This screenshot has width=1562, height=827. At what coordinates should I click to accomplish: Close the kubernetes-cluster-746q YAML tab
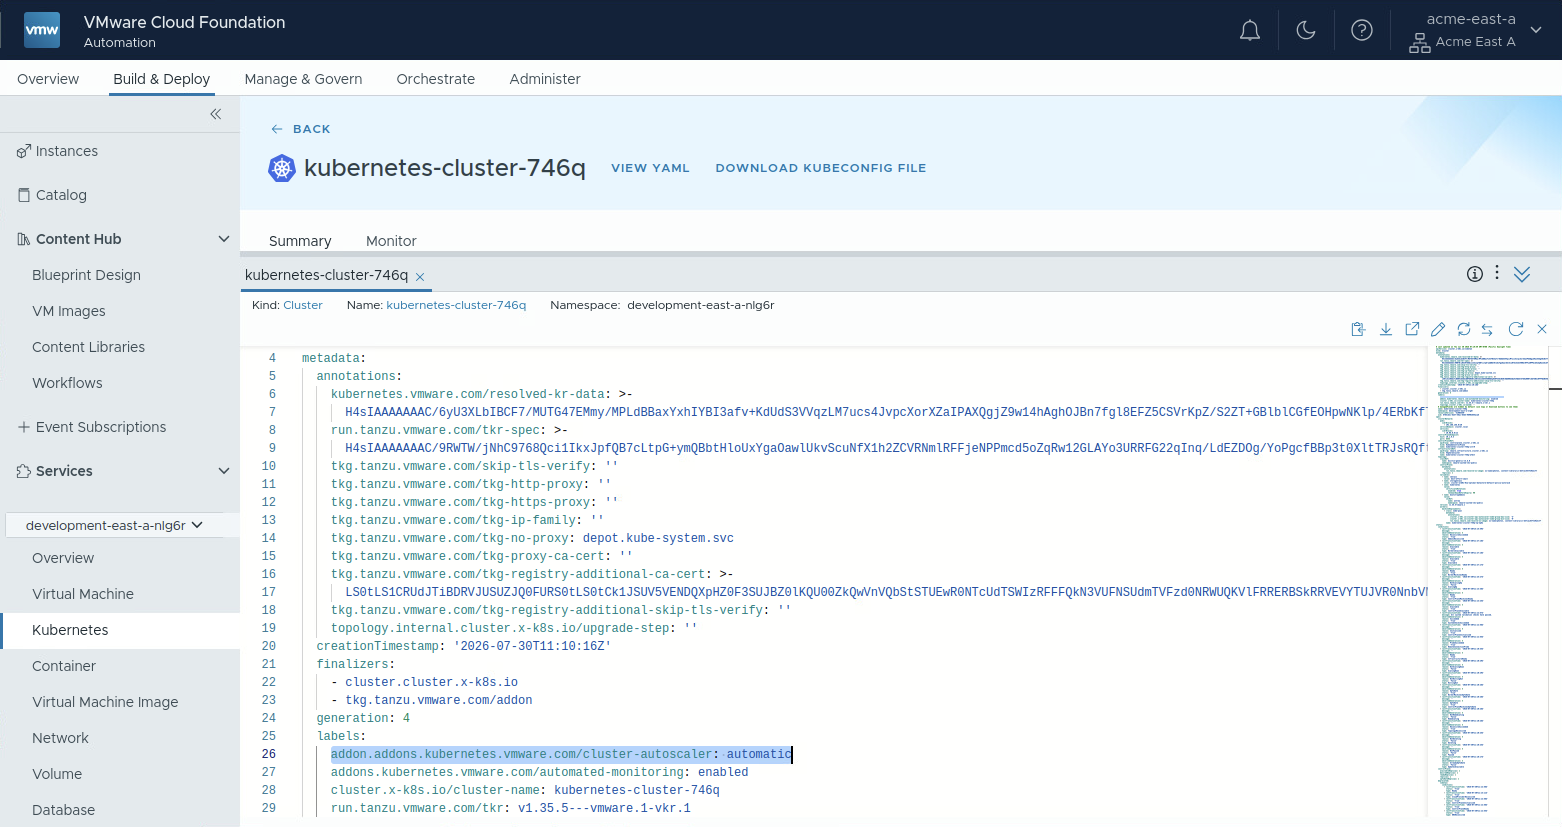pyautogui.click(x=420, y=277)
